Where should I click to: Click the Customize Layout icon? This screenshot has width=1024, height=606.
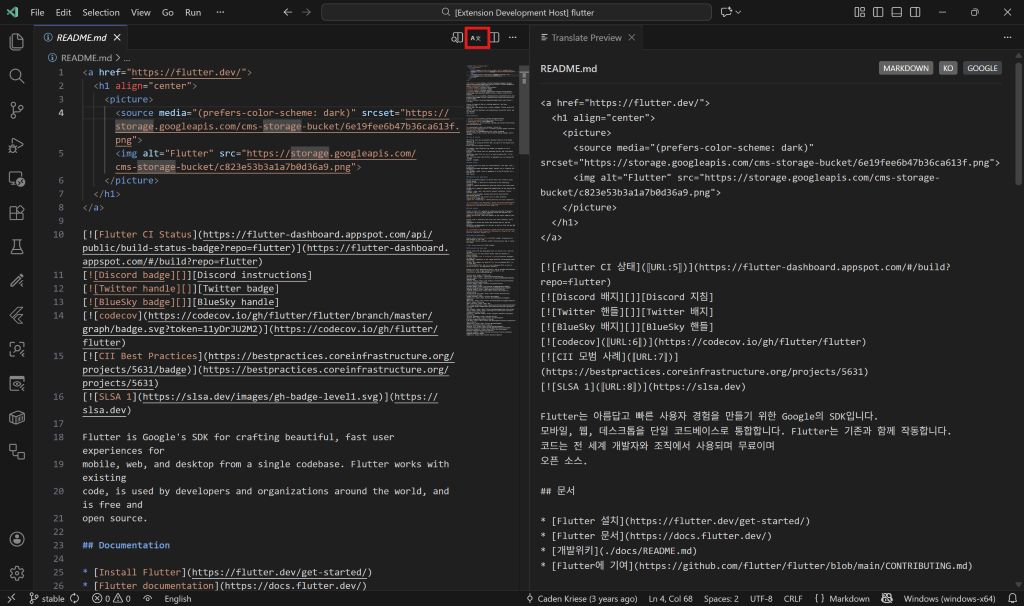[x=859, y=12]
